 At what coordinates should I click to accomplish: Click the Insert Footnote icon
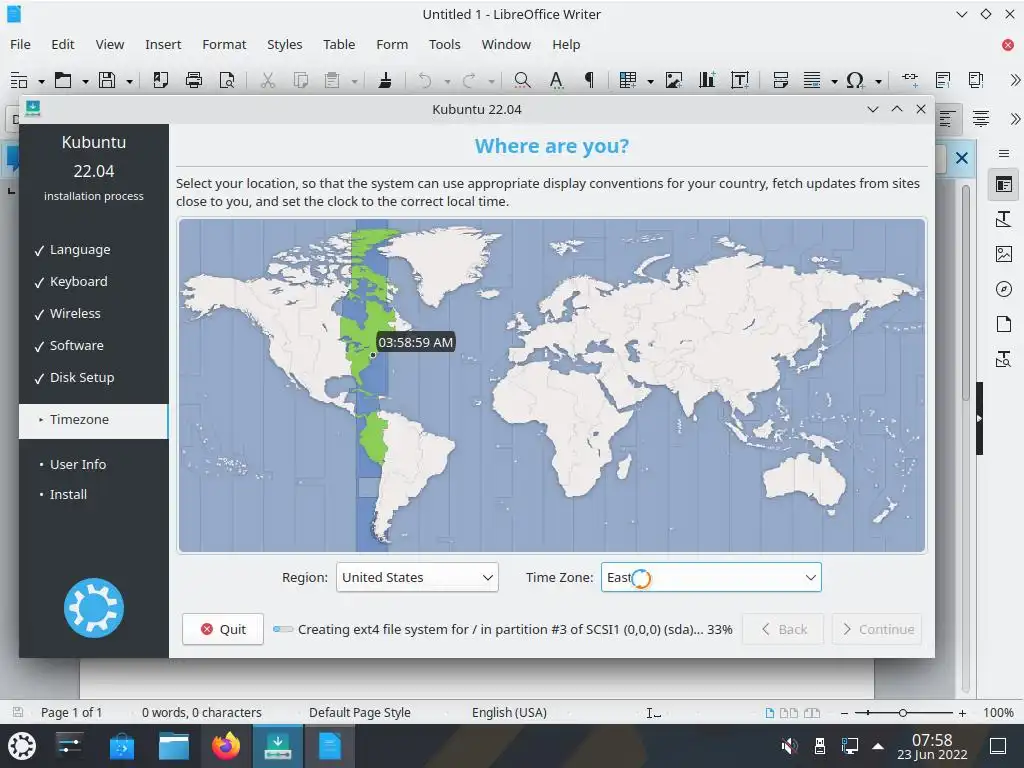943,80
